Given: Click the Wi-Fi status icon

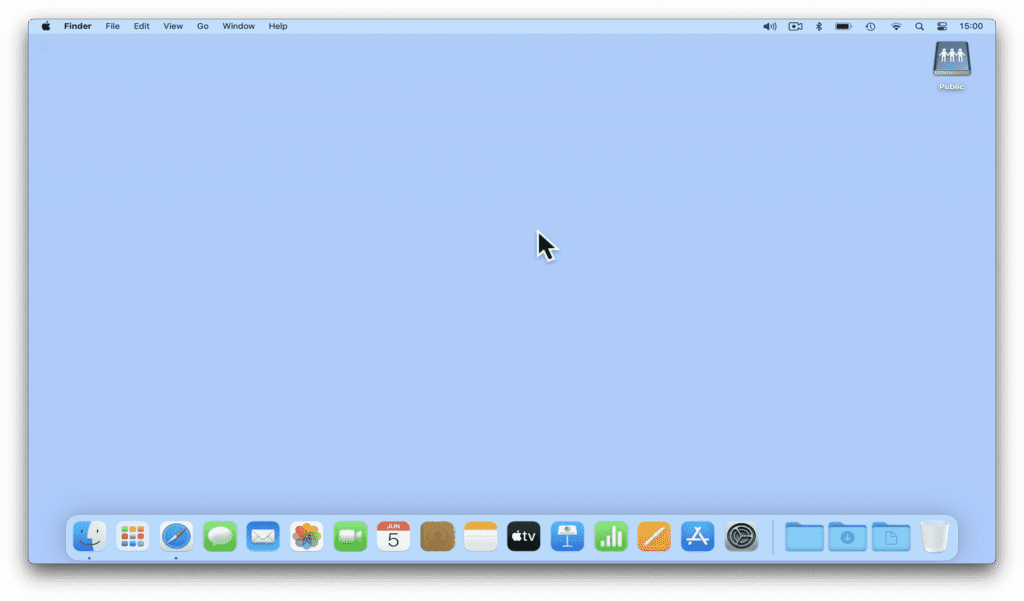Looking at the screenshot, I should pyautogui.click(x=896, y=26).
